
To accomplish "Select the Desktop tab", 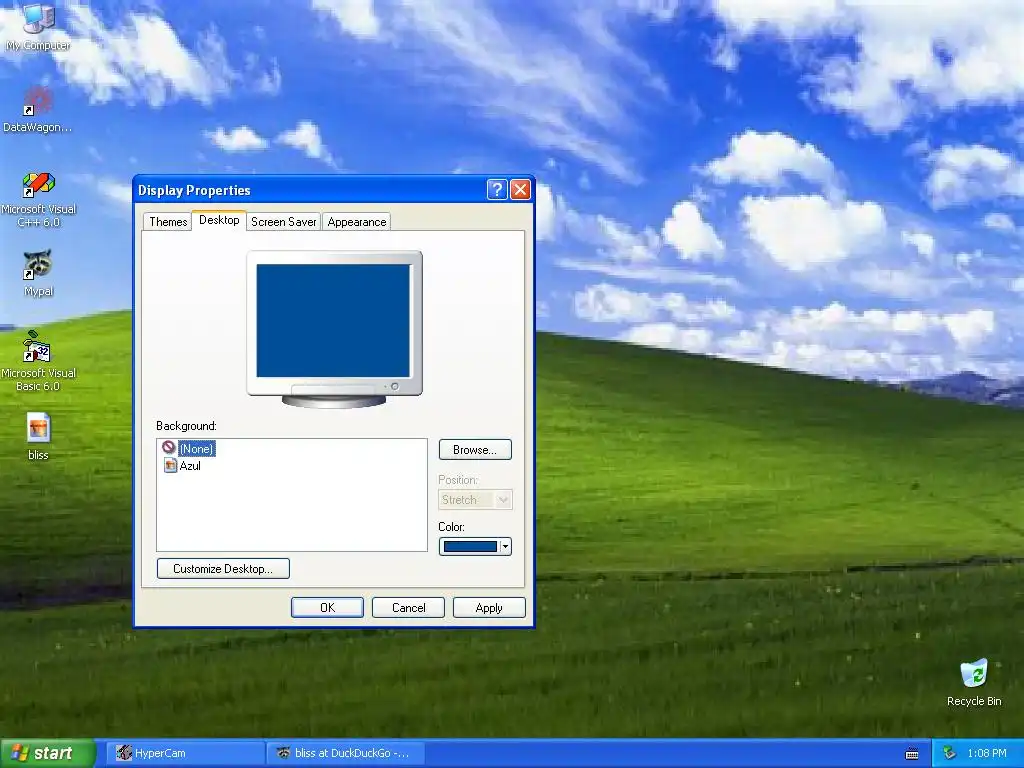I will pyautogui.click(x=219, y=220).
